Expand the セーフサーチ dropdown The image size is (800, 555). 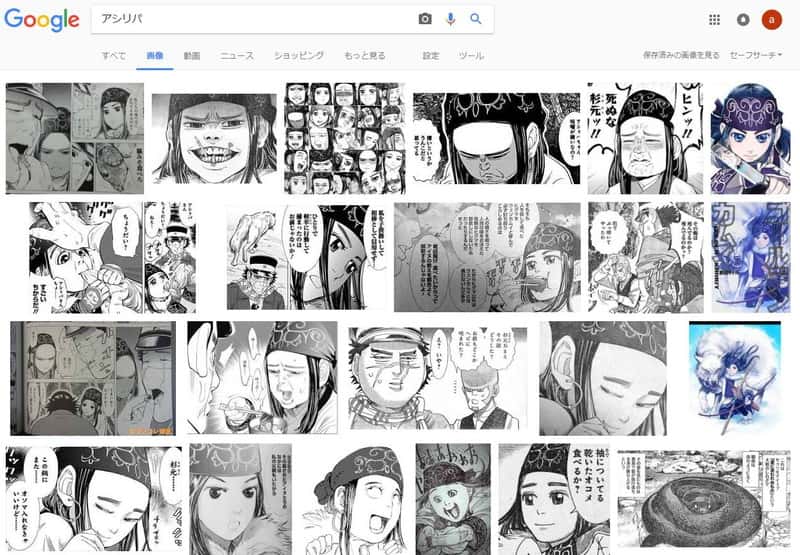pyautogui.click(x=756, y=55)
